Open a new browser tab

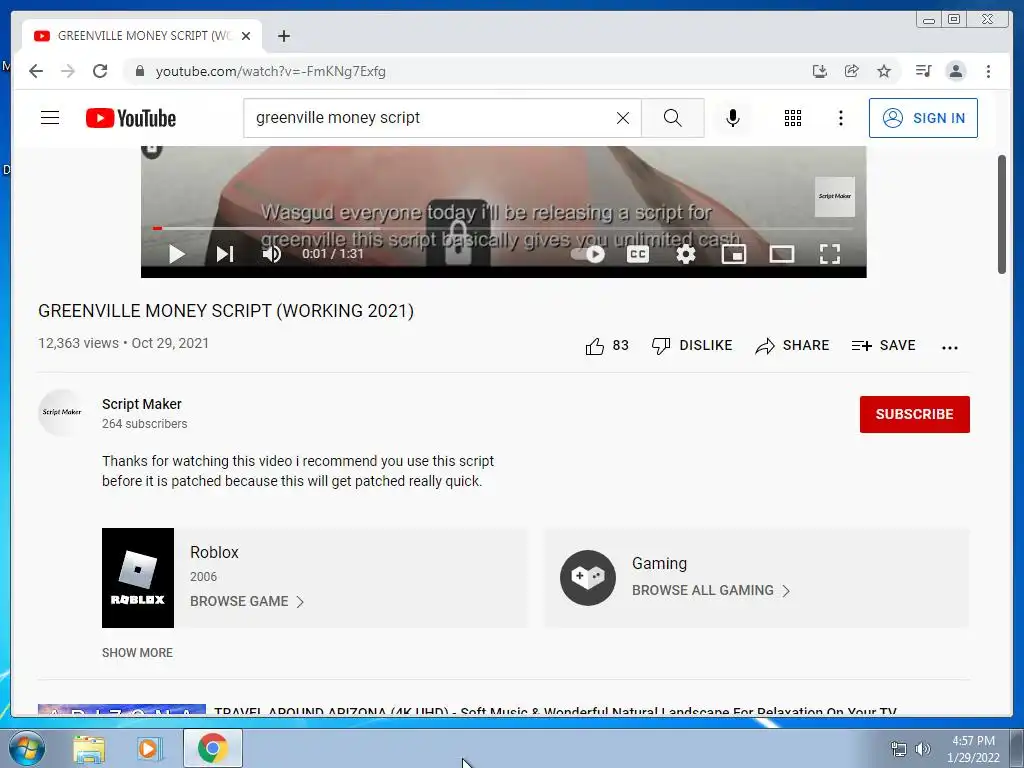click(283, 36)
